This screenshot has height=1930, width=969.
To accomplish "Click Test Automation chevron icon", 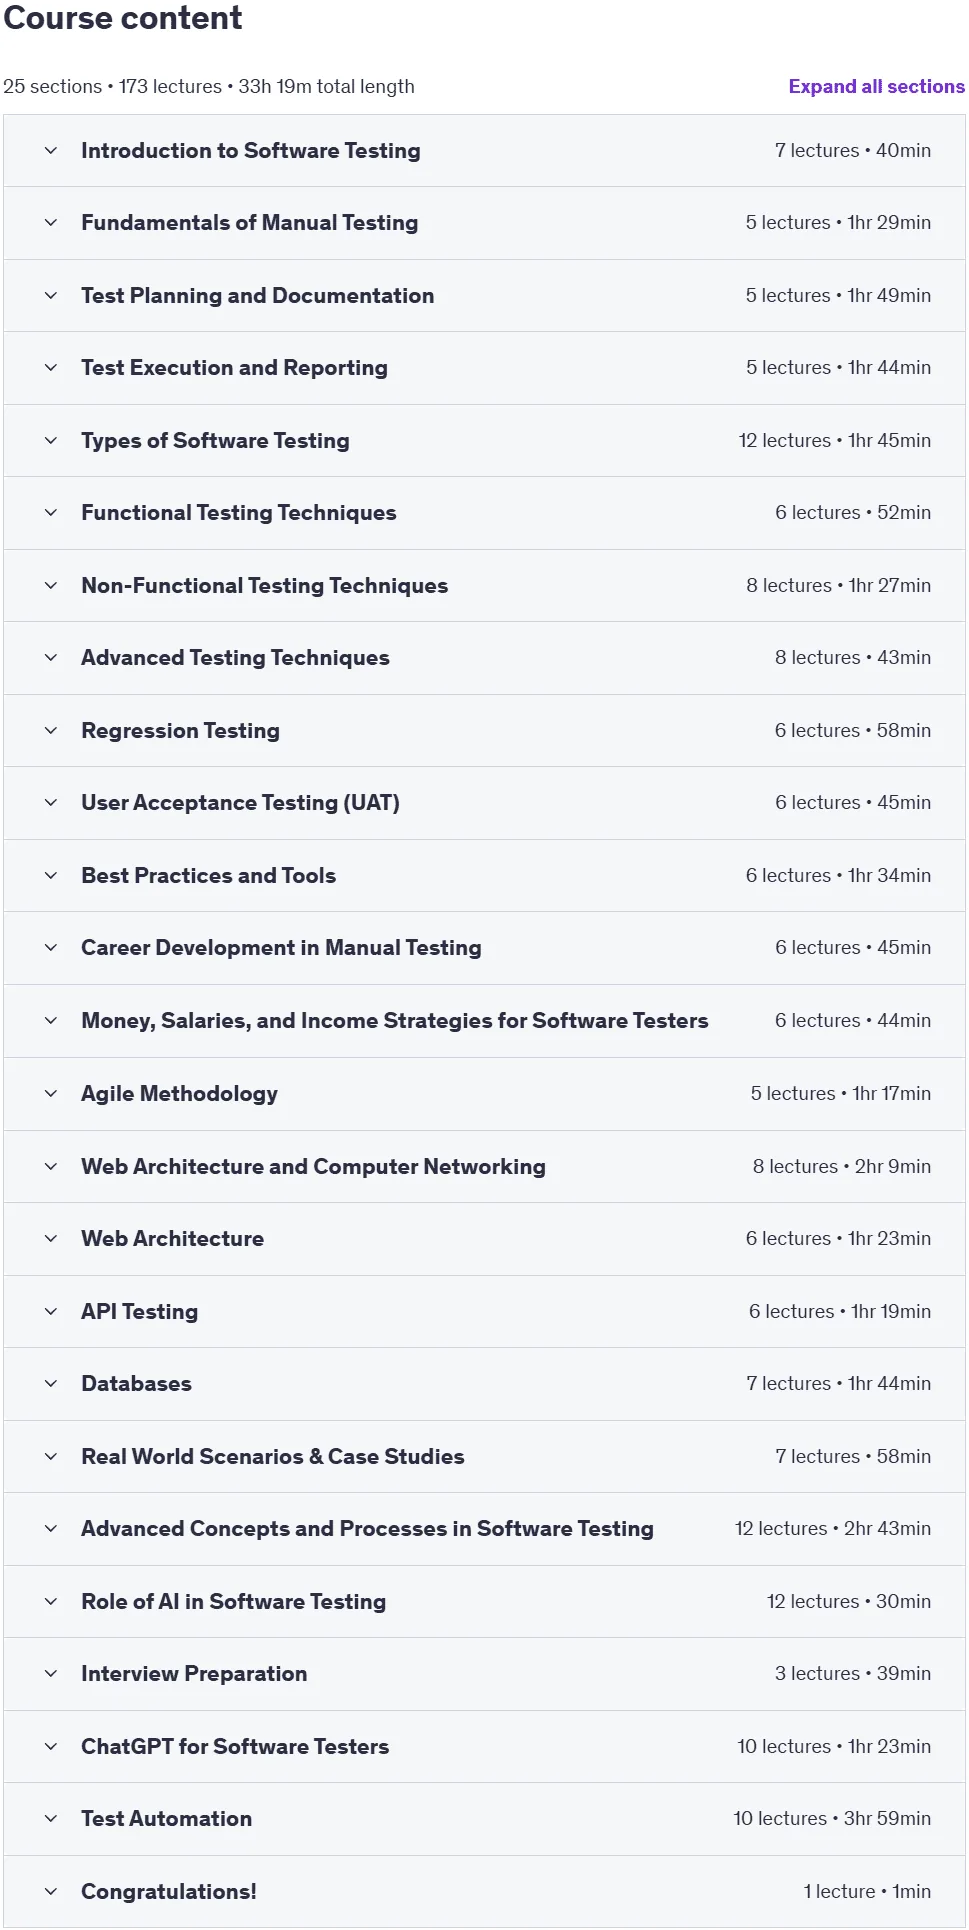I will pyautogui.click(x=51, y=1819).
